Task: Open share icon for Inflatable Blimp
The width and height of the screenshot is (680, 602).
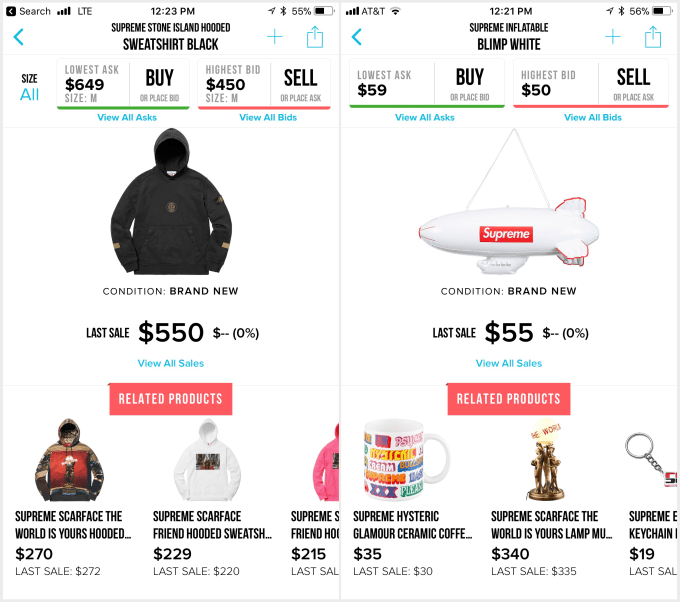Action: click(653, 37)
